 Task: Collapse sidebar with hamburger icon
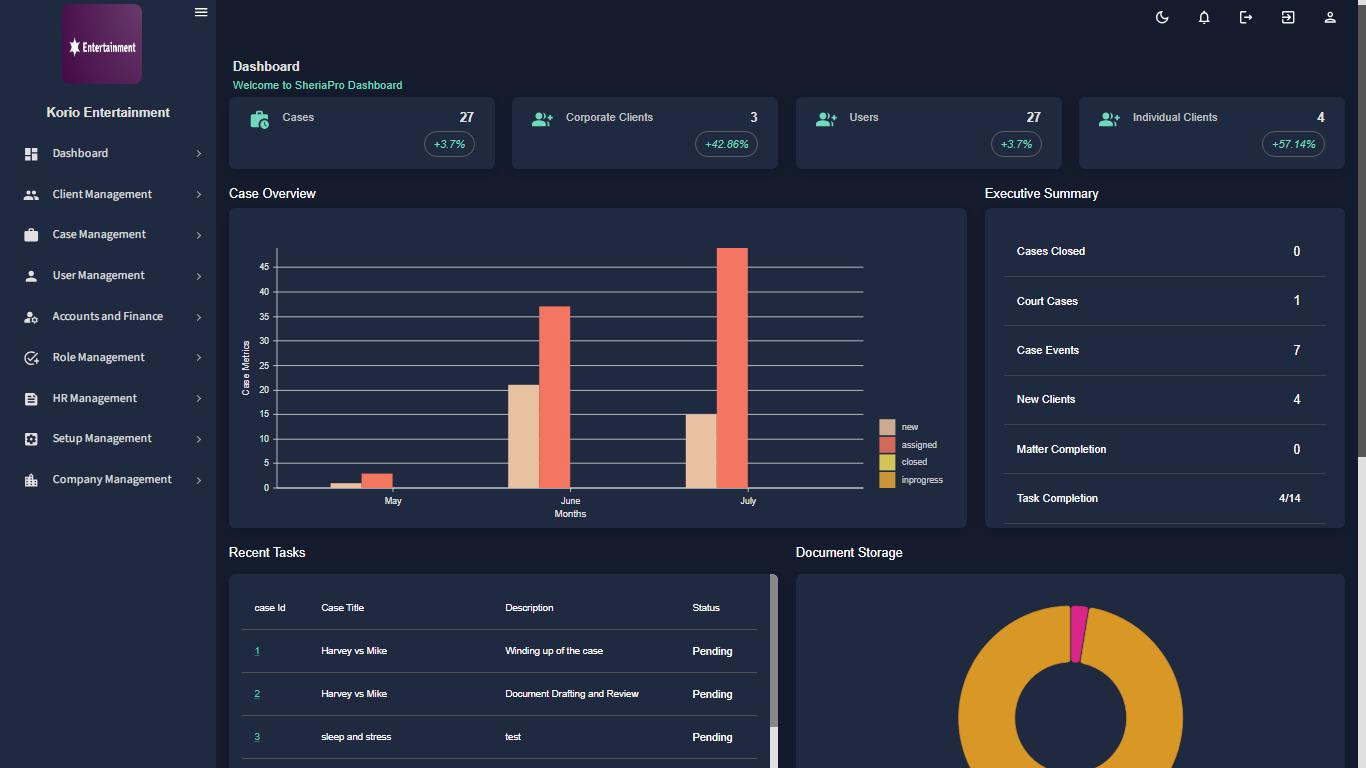pos(201,12)
